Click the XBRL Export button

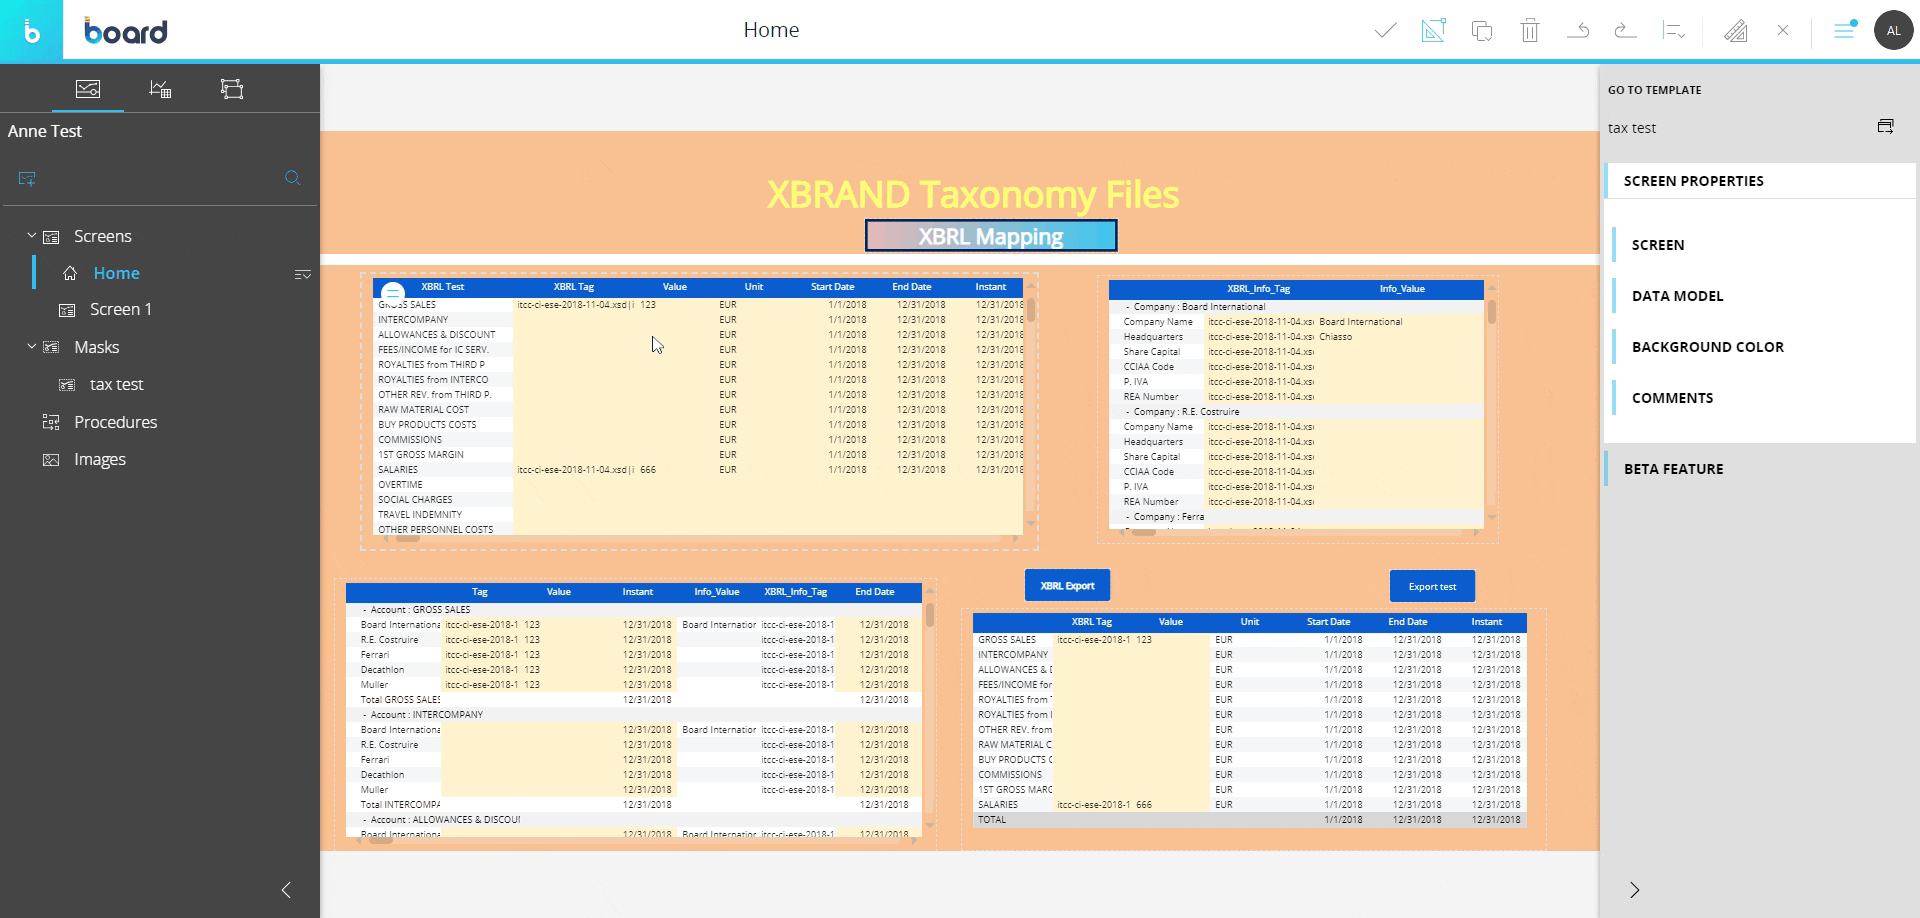[1067, 586]
